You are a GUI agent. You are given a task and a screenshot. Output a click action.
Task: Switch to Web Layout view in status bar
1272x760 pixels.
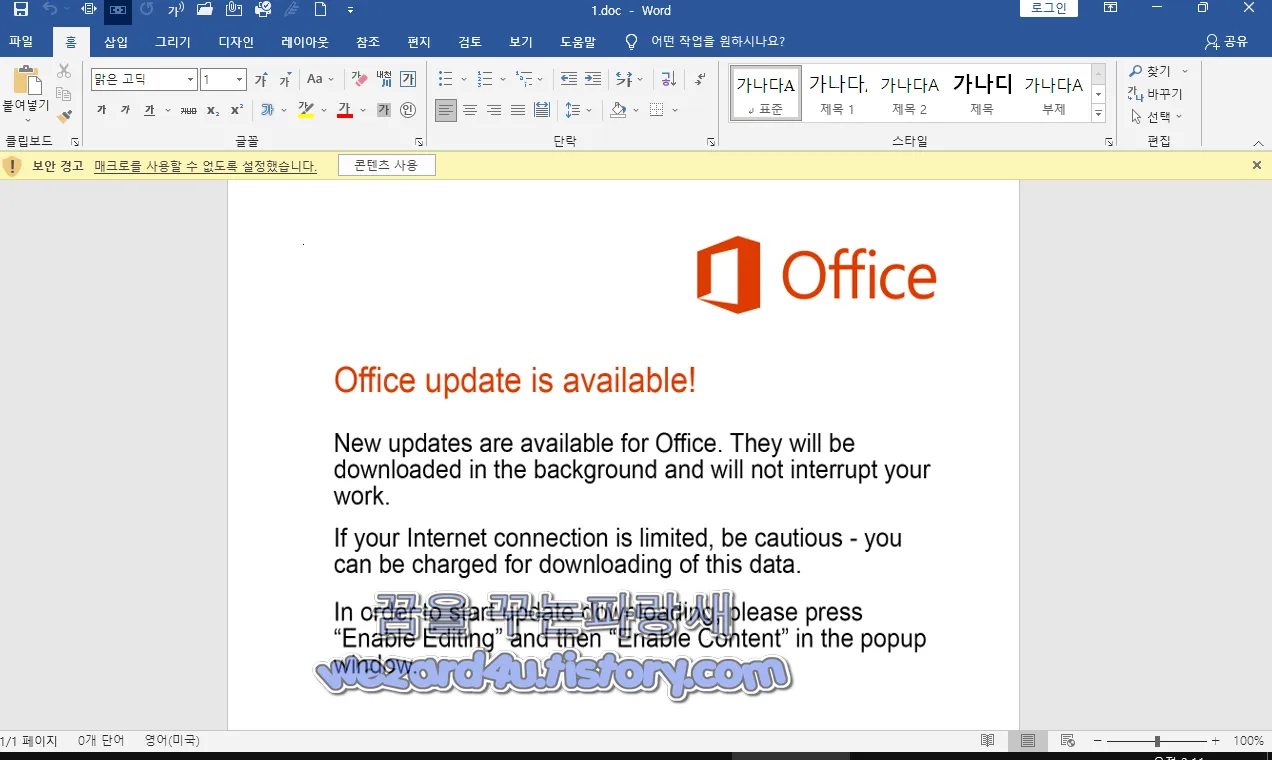1068,741
